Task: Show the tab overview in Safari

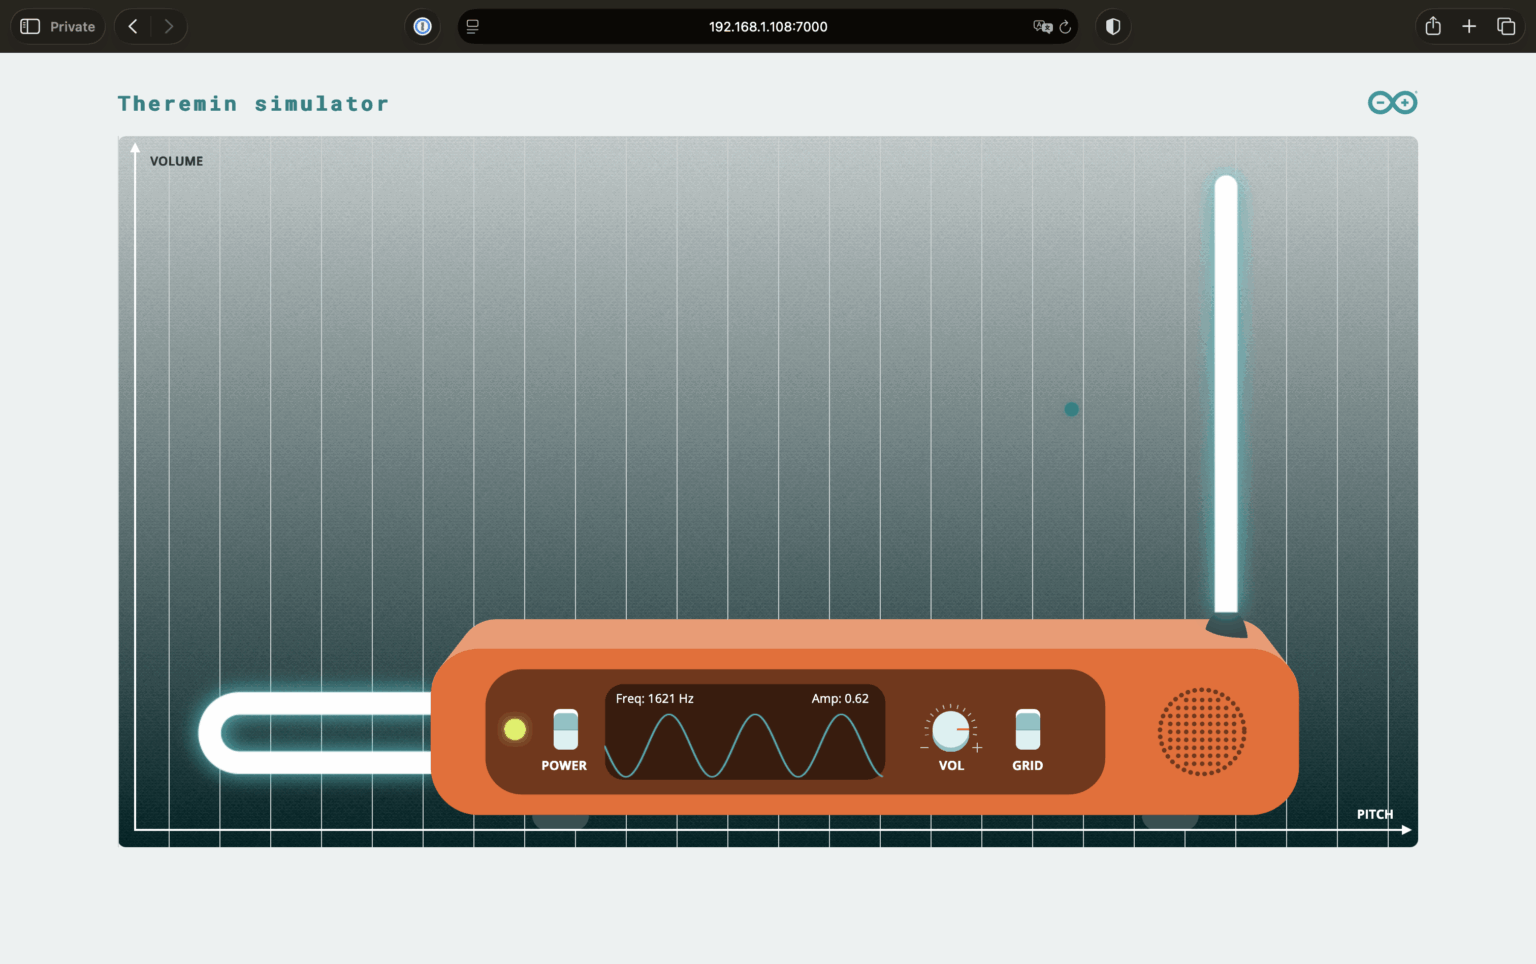Action: click(1506, 26)
